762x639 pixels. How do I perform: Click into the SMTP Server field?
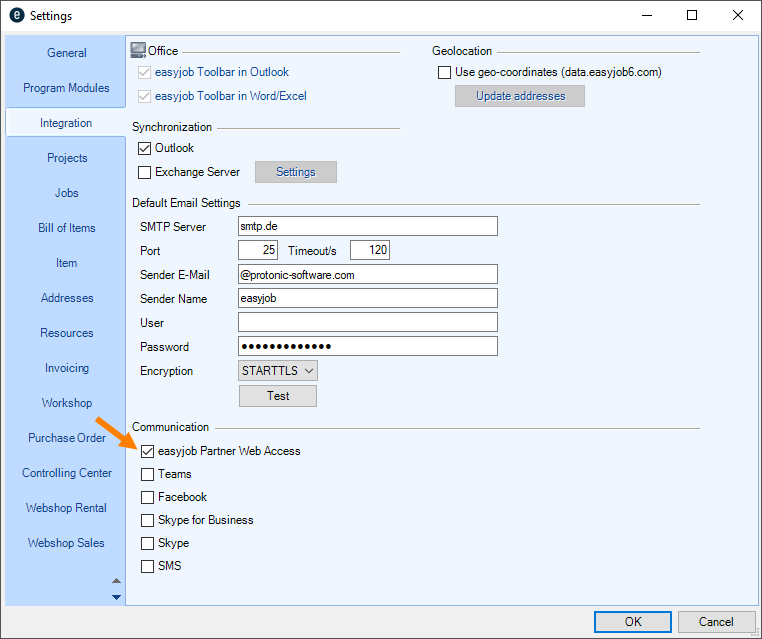coord(367,226)
